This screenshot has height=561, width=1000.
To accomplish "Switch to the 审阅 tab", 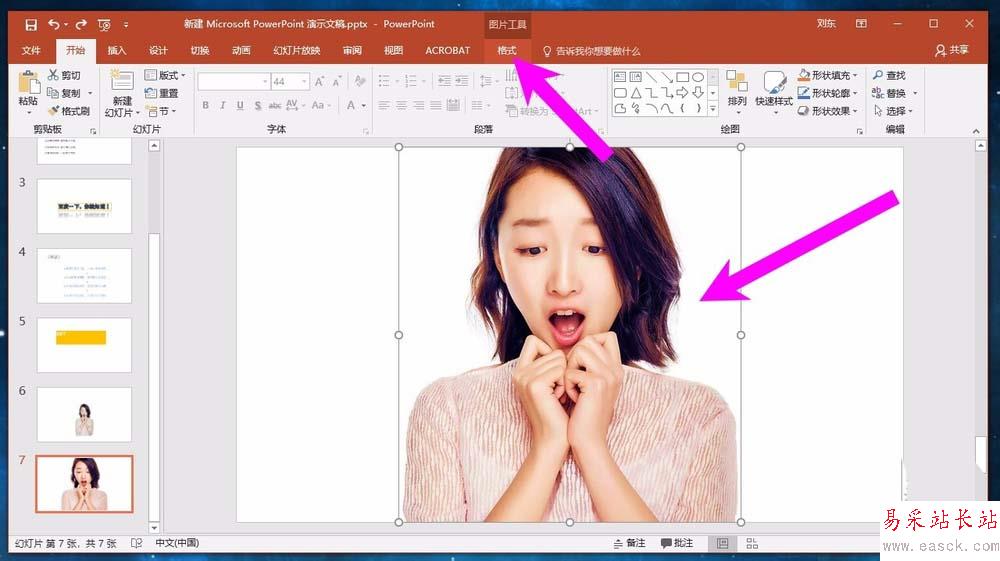I will tap(352, 50).
